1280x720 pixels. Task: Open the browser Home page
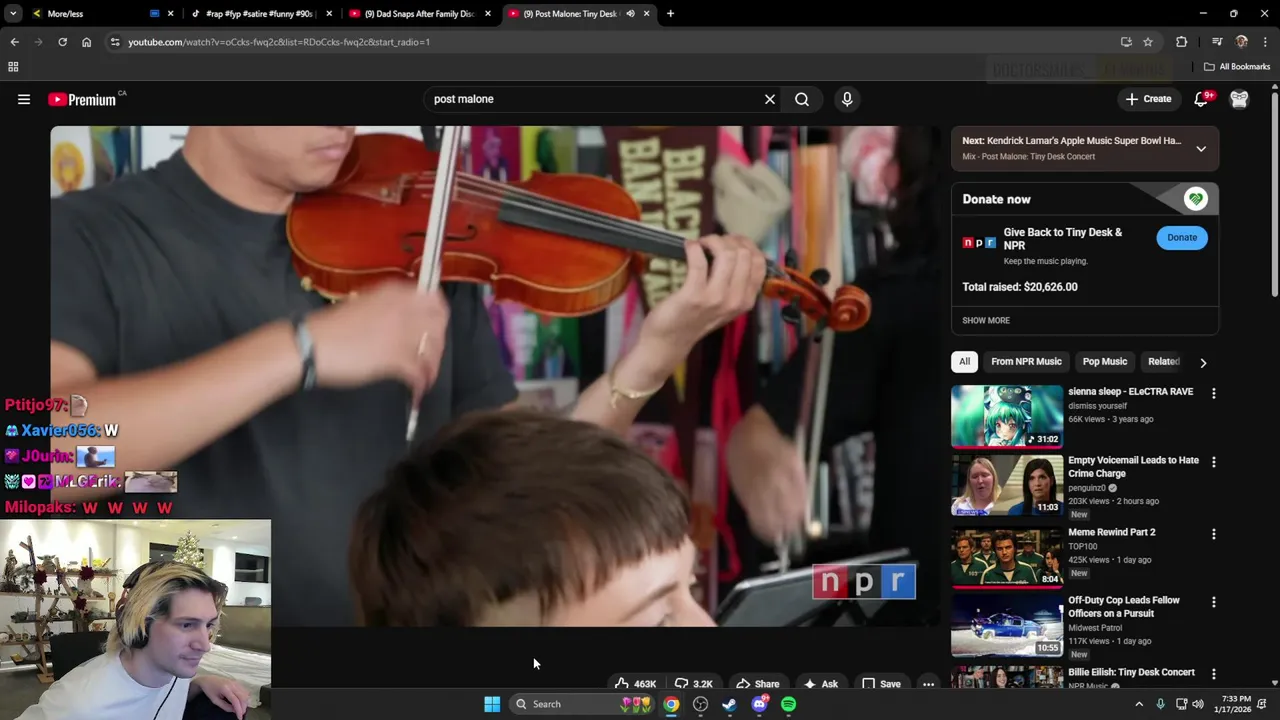86,42
